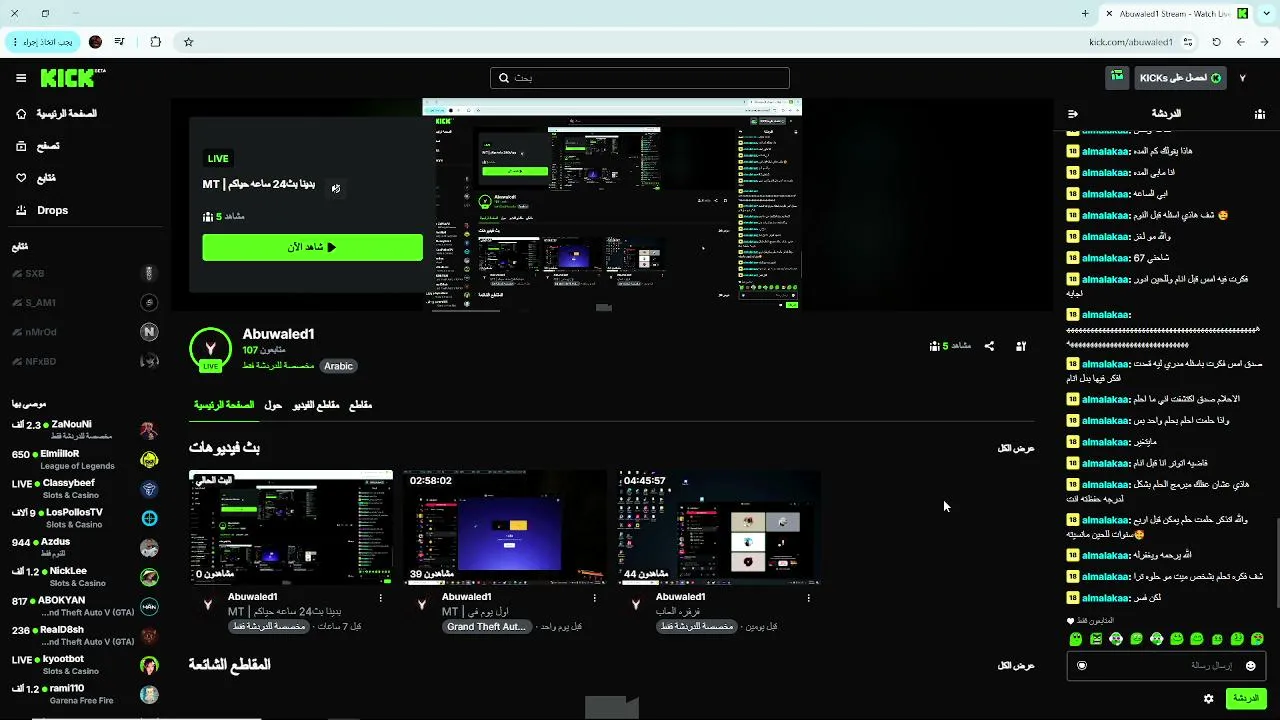Click the Classybeef channel avatar
Screen dimensions: 1280x720
(149, 489)
